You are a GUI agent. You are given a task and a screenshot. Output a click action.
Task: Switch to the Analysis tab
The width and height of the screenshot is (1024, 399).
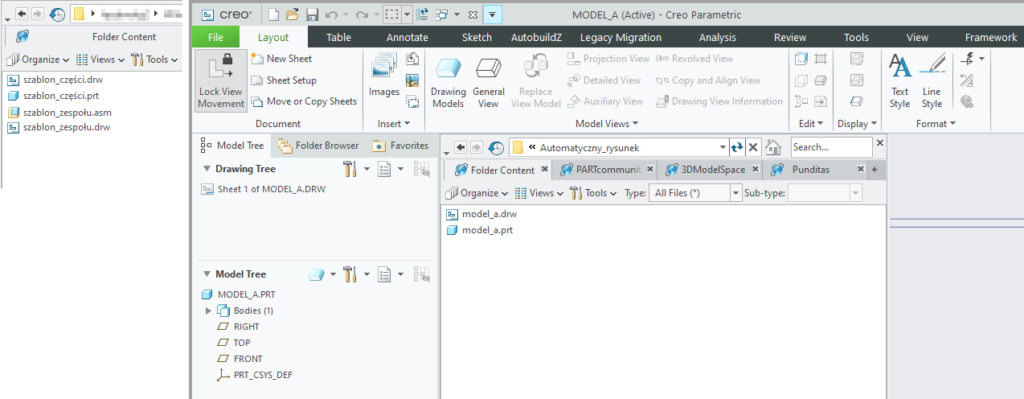[717, 37]
